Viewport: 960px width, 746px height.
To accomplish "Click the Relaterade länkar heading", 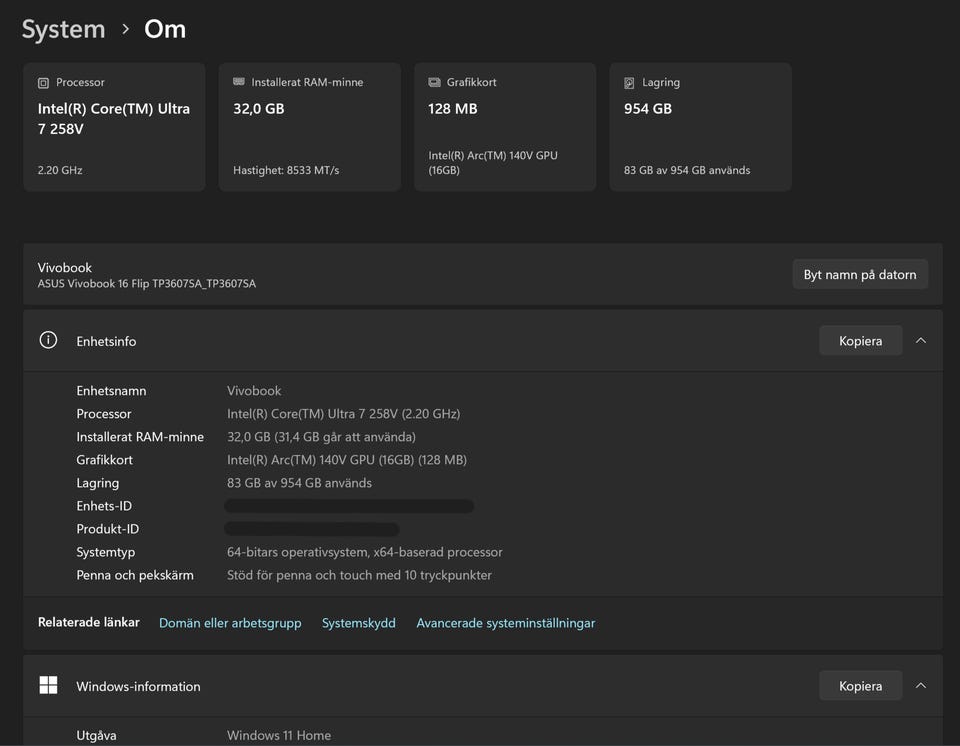I will 89,622.
